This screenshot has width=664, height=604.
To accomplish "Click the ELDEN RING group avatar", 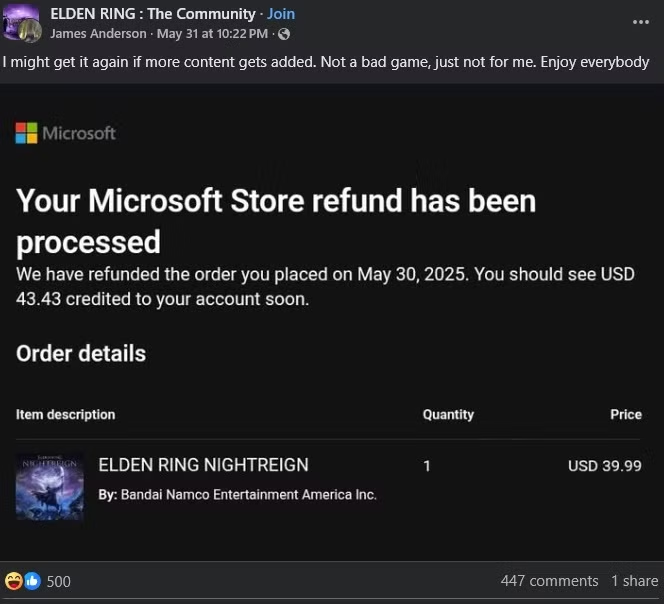I will tap(20, 19).
